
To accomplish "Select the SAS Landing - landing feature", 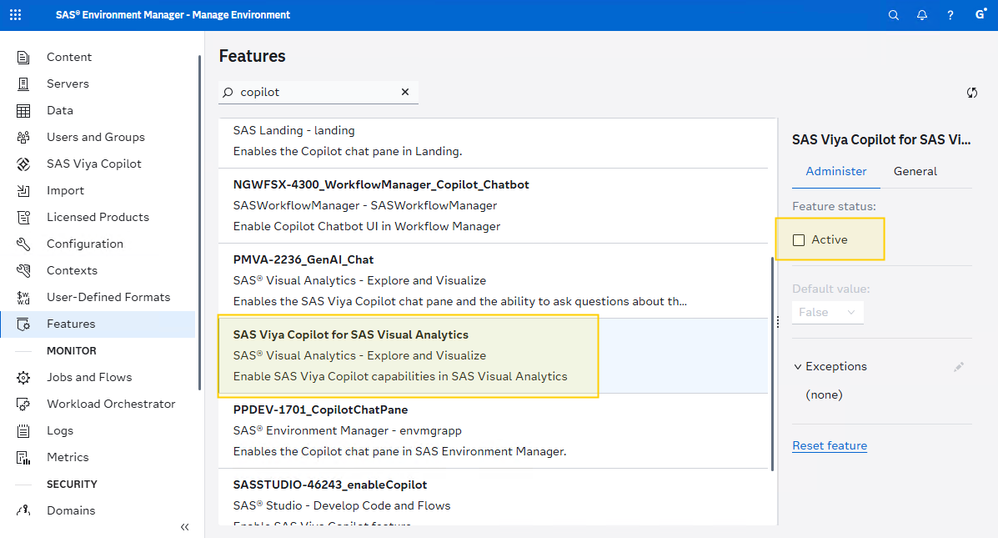I will click(493, 143).
